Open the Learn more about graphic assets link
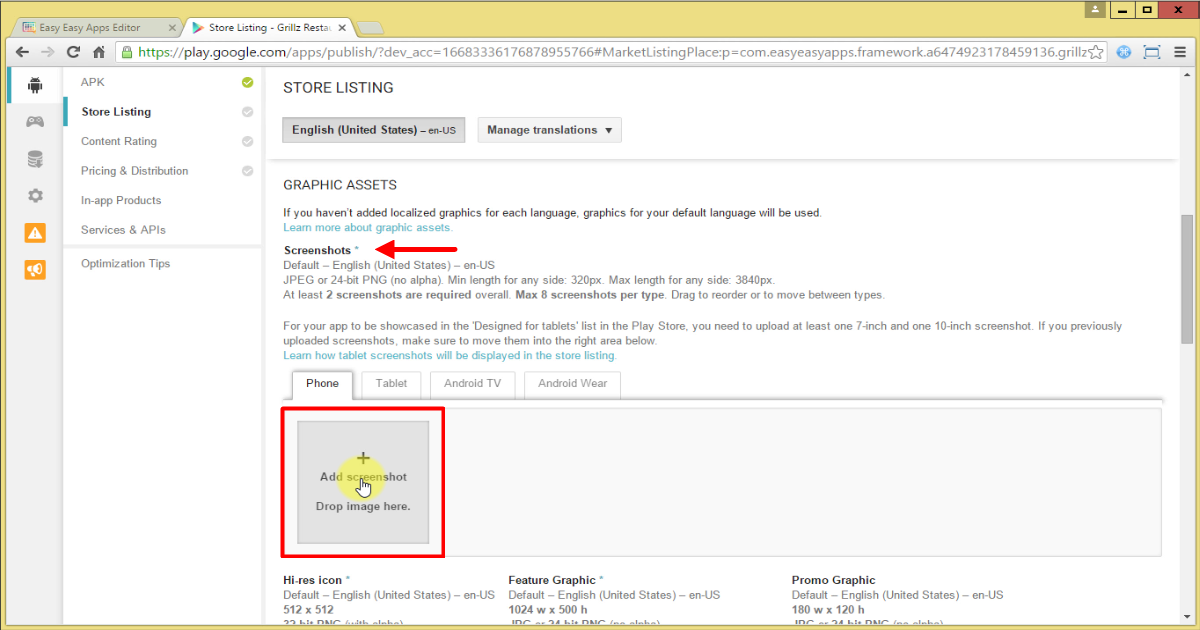This screenshot has width=1200, height=630. tap(367, 227)
